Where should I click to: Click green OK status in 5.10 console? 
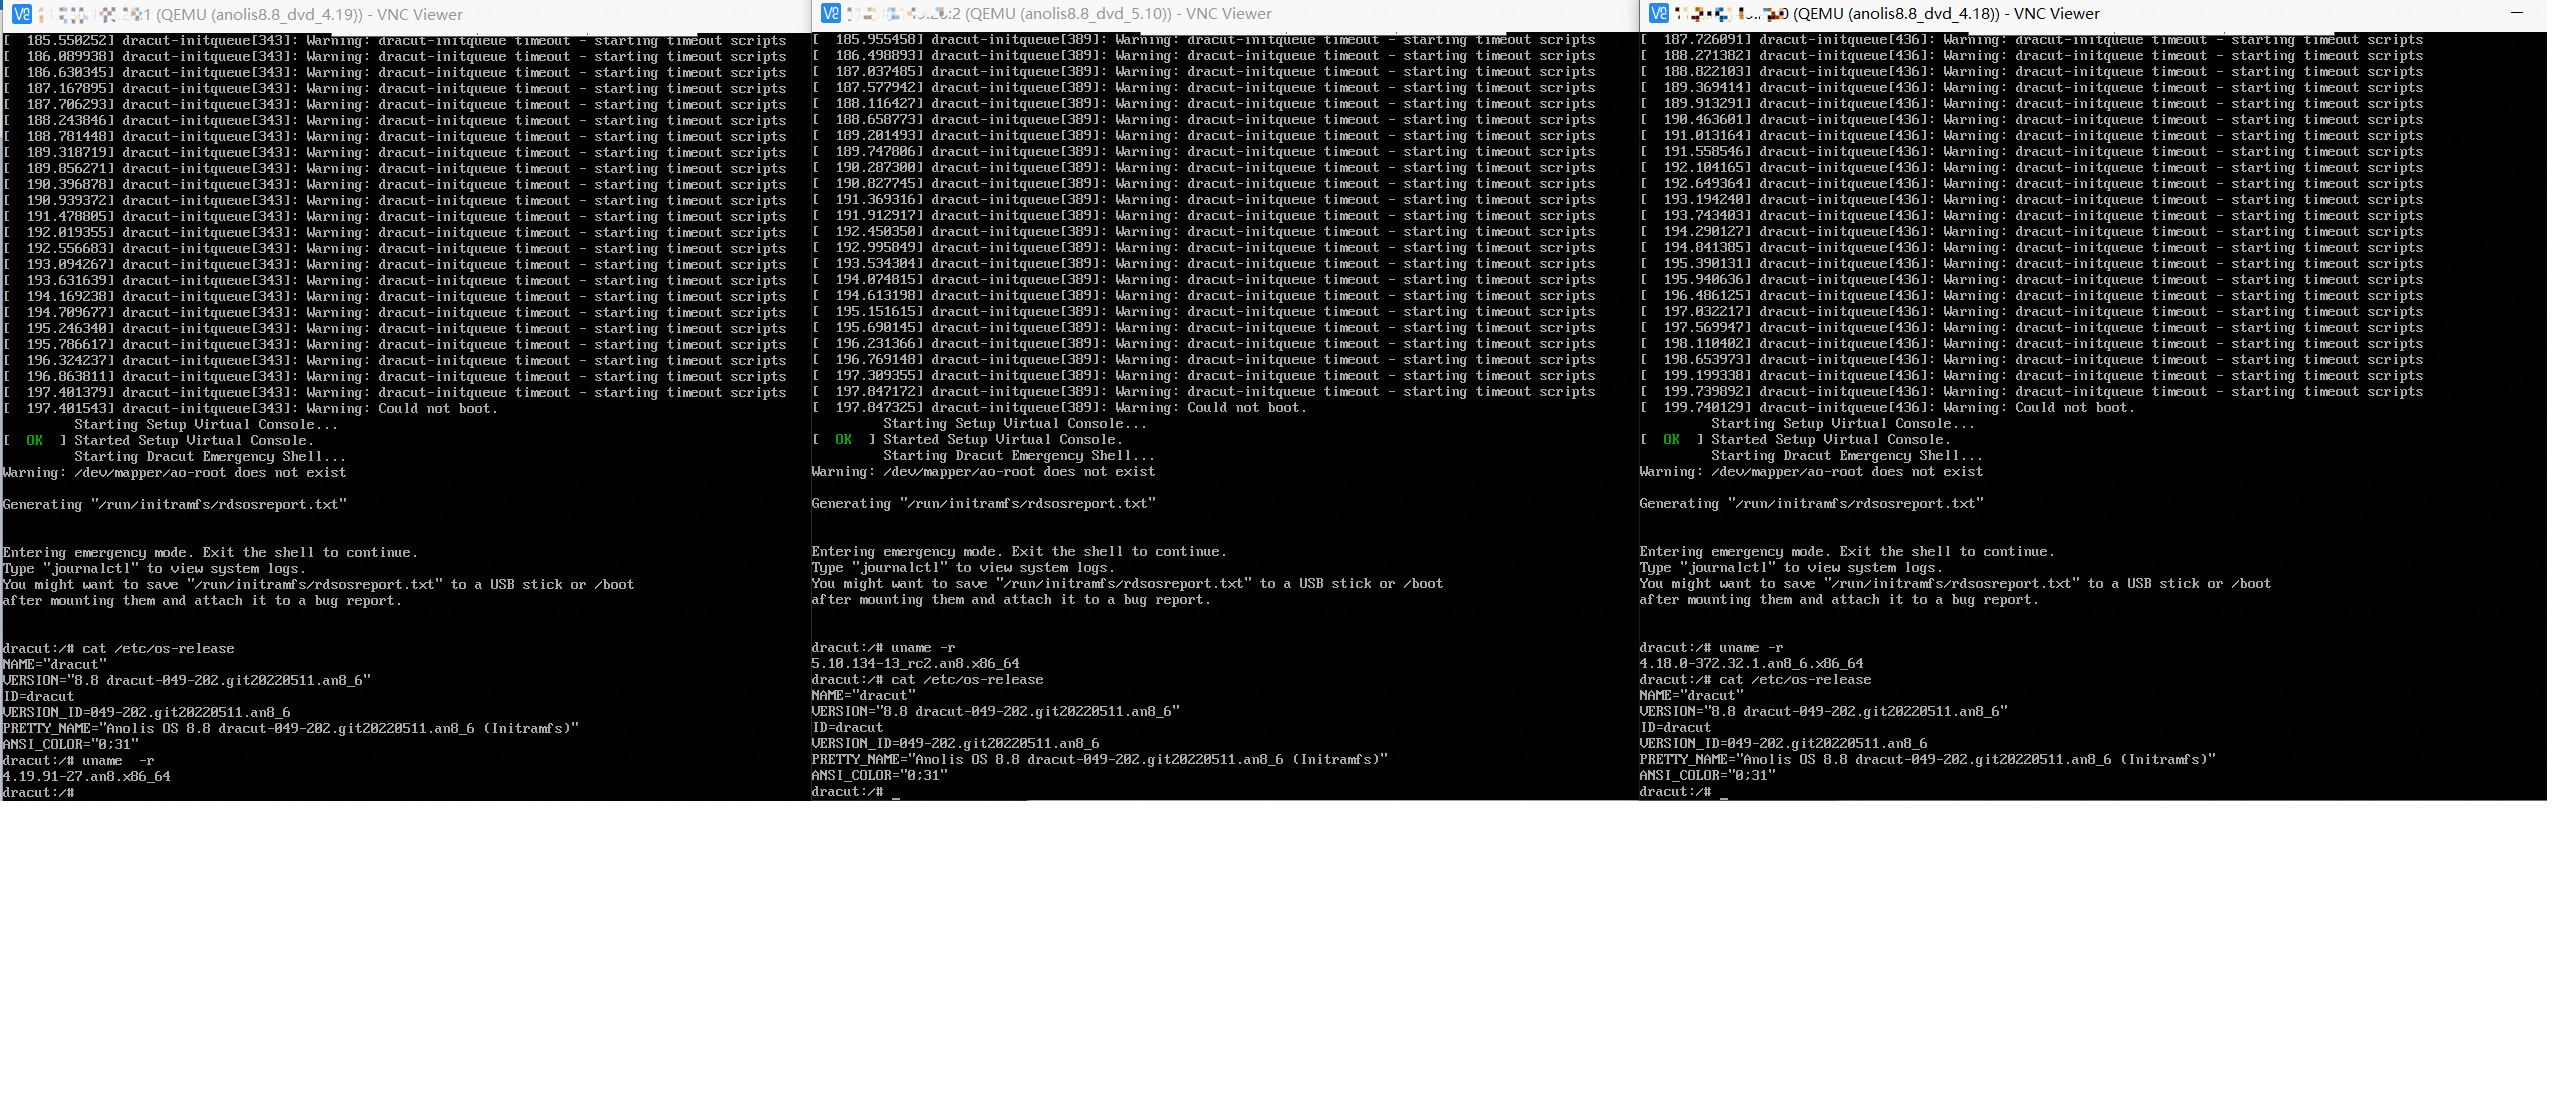pos(844,440)
